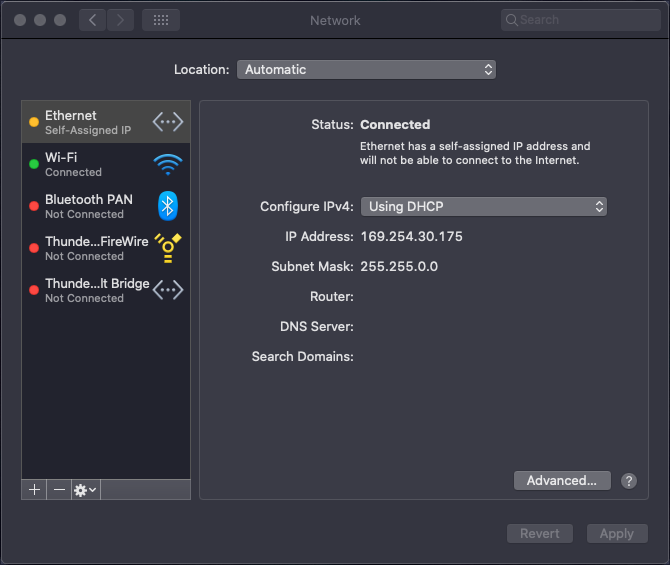Click into the Search field
The image size is (670, 565).
coord(581,20)
